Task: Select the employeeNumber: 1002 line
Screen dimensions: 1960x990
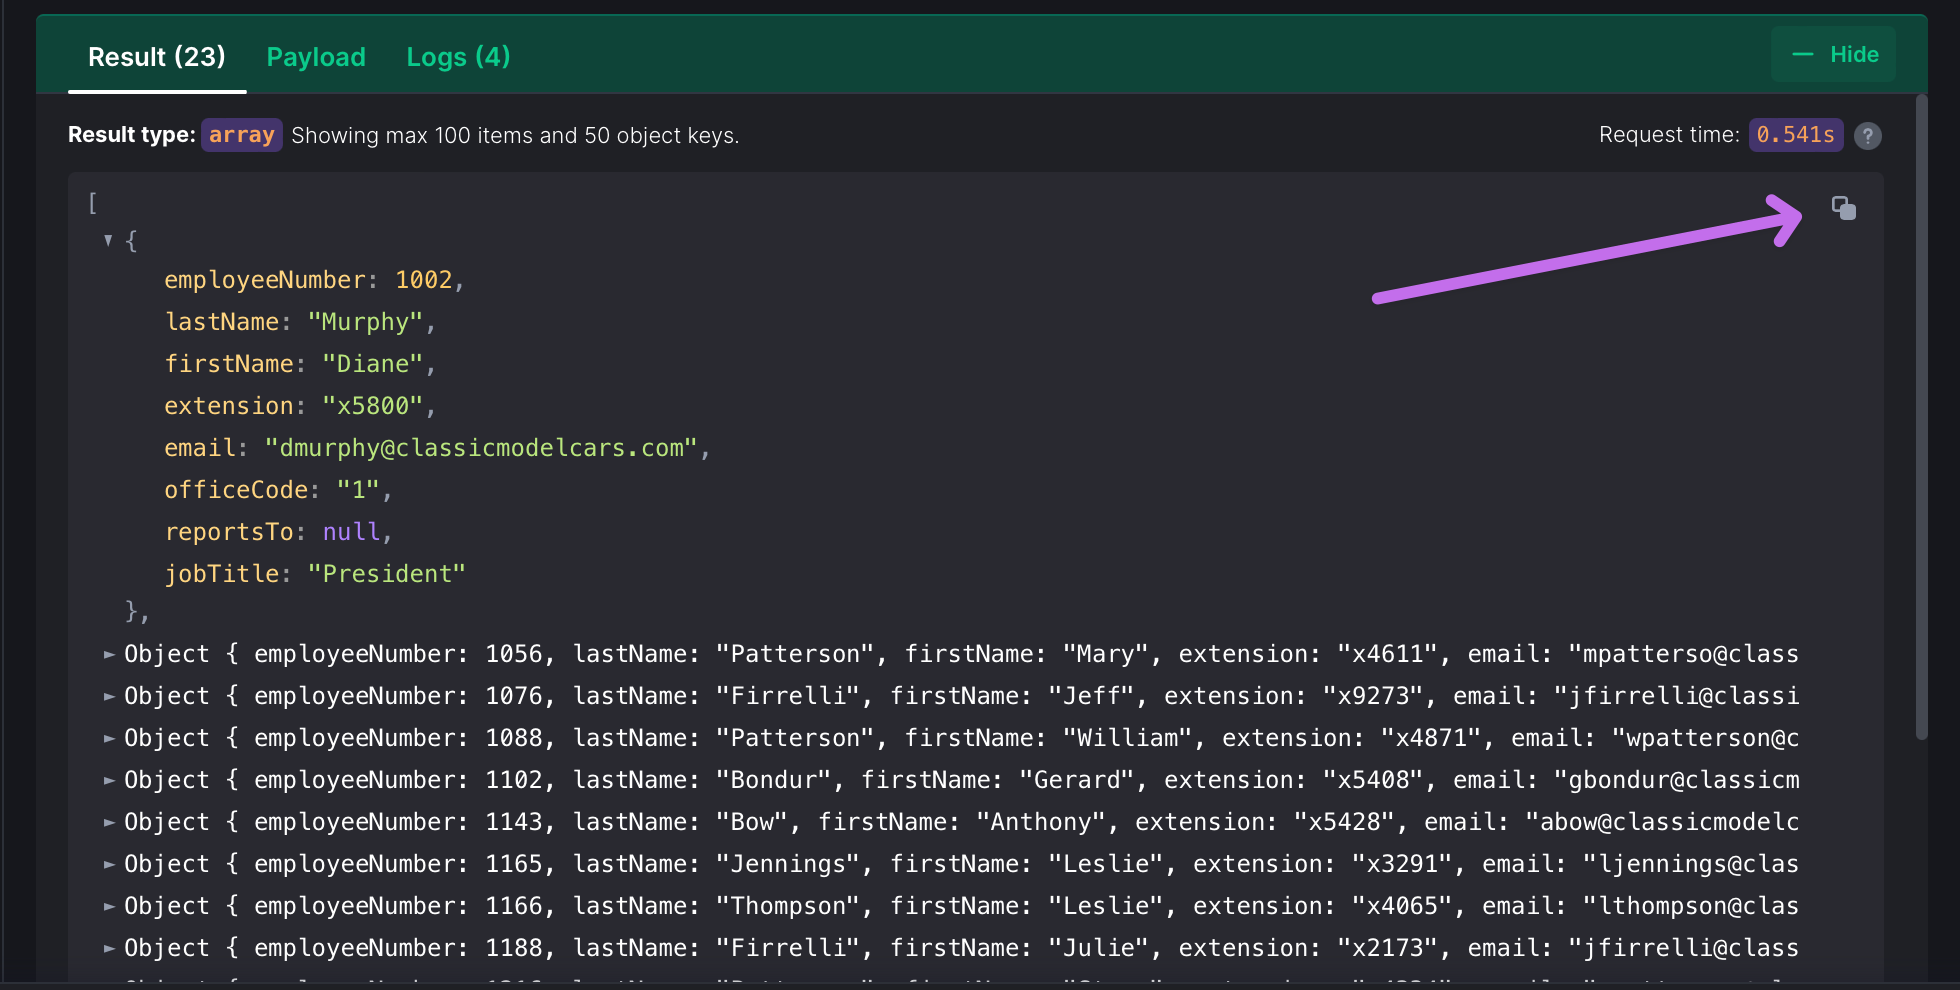Action: click(x=314, y=280)
